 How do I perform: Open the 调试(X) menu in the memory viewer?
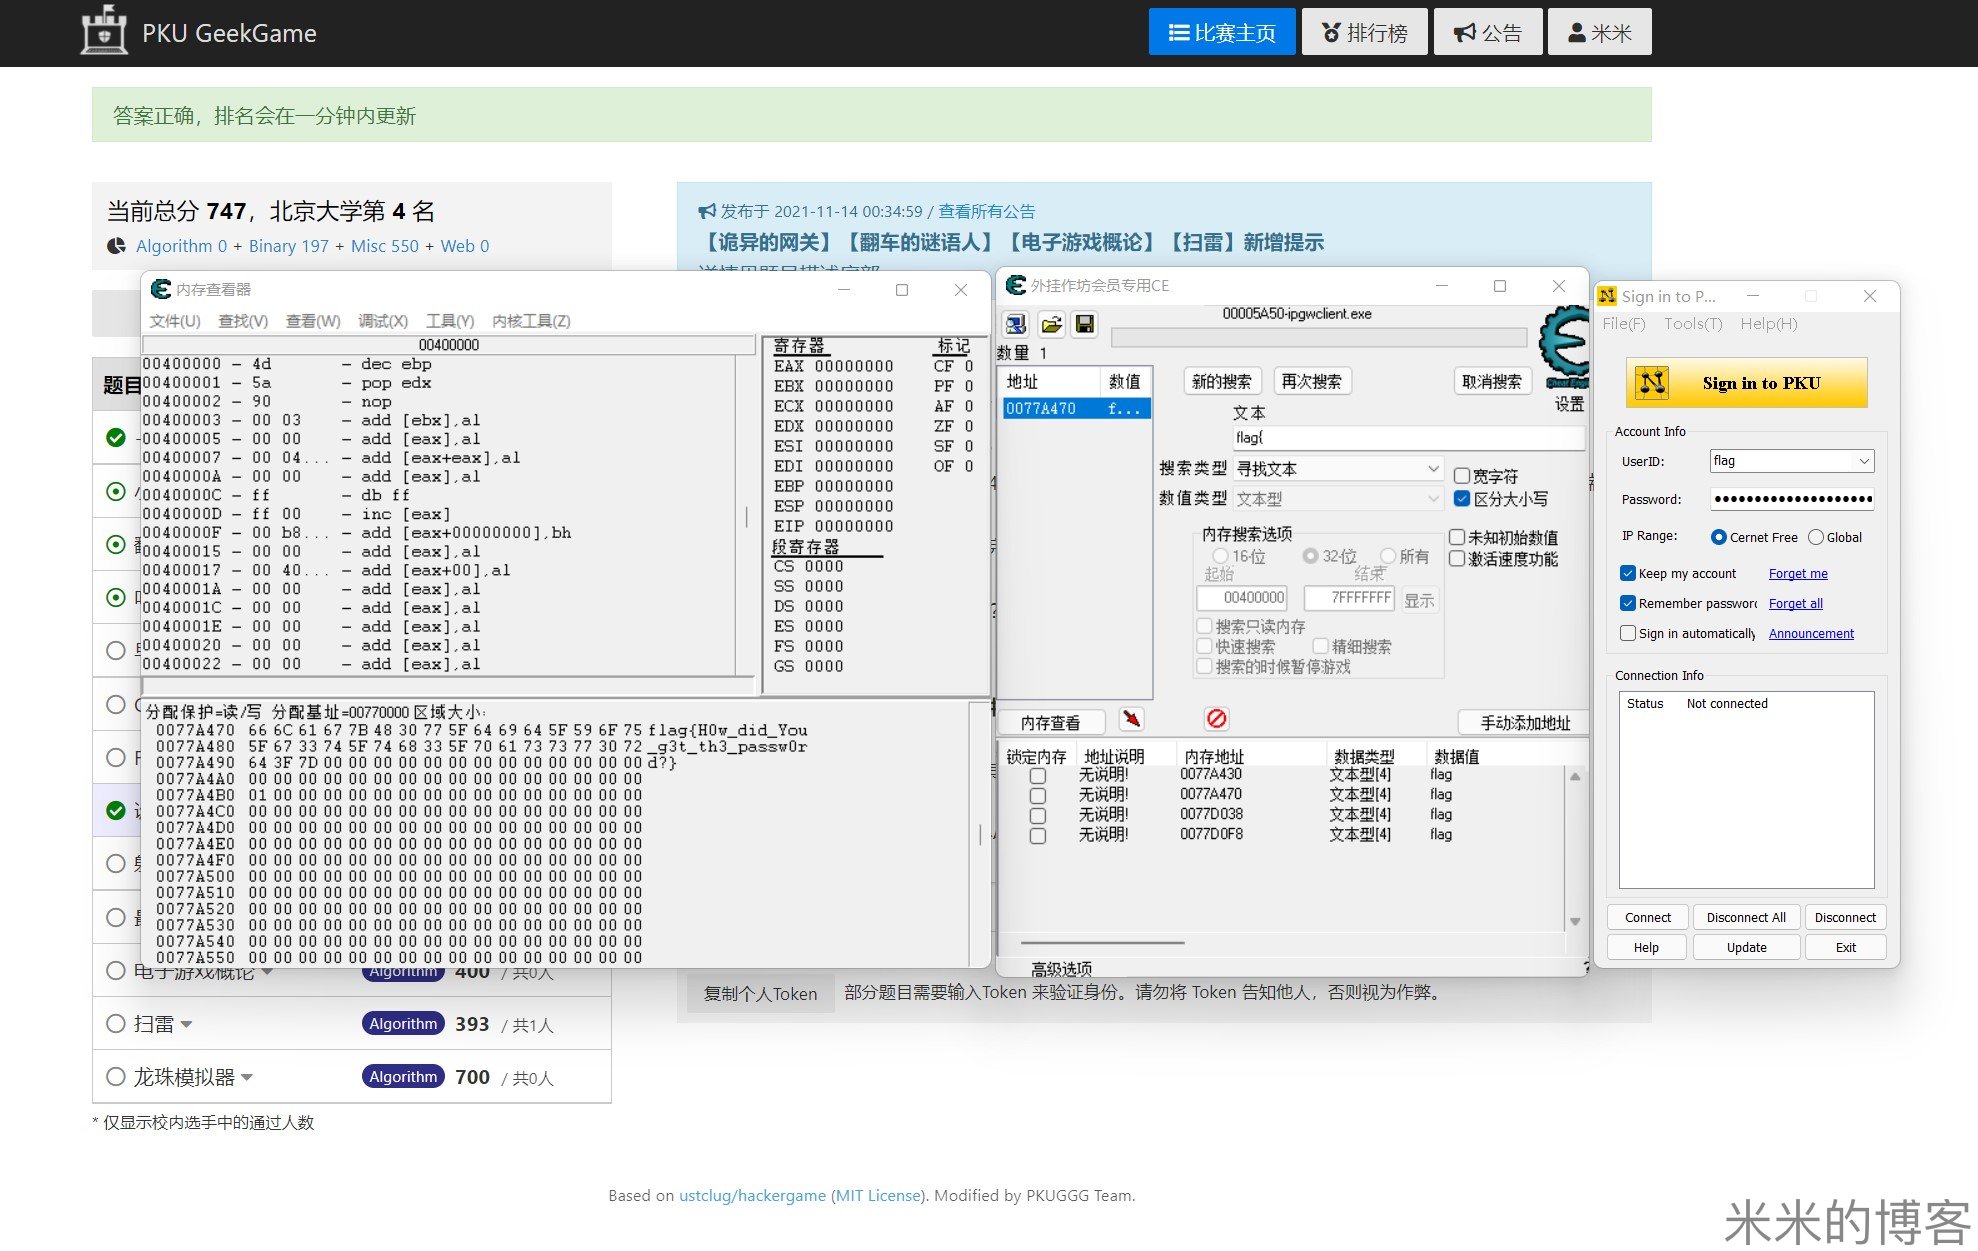click(383, 321)
